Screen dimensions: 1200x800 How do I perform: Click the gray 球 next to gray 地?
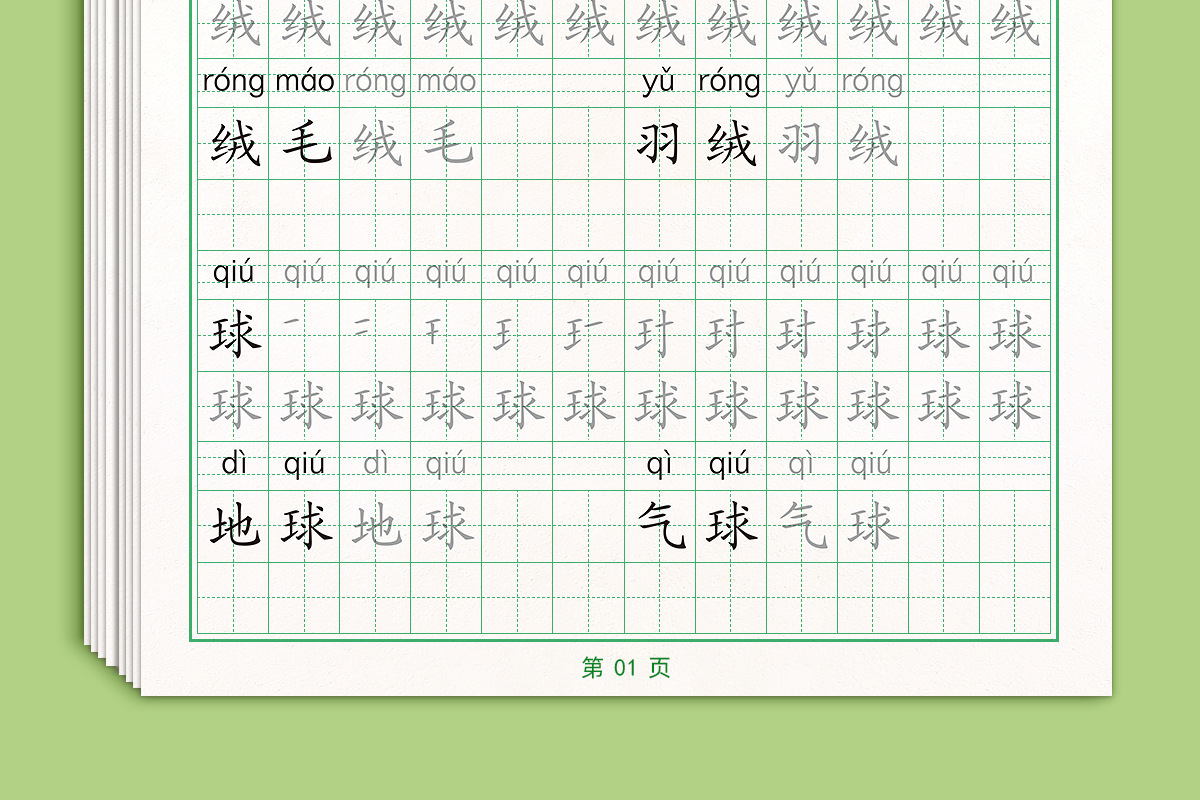[447, 526]
